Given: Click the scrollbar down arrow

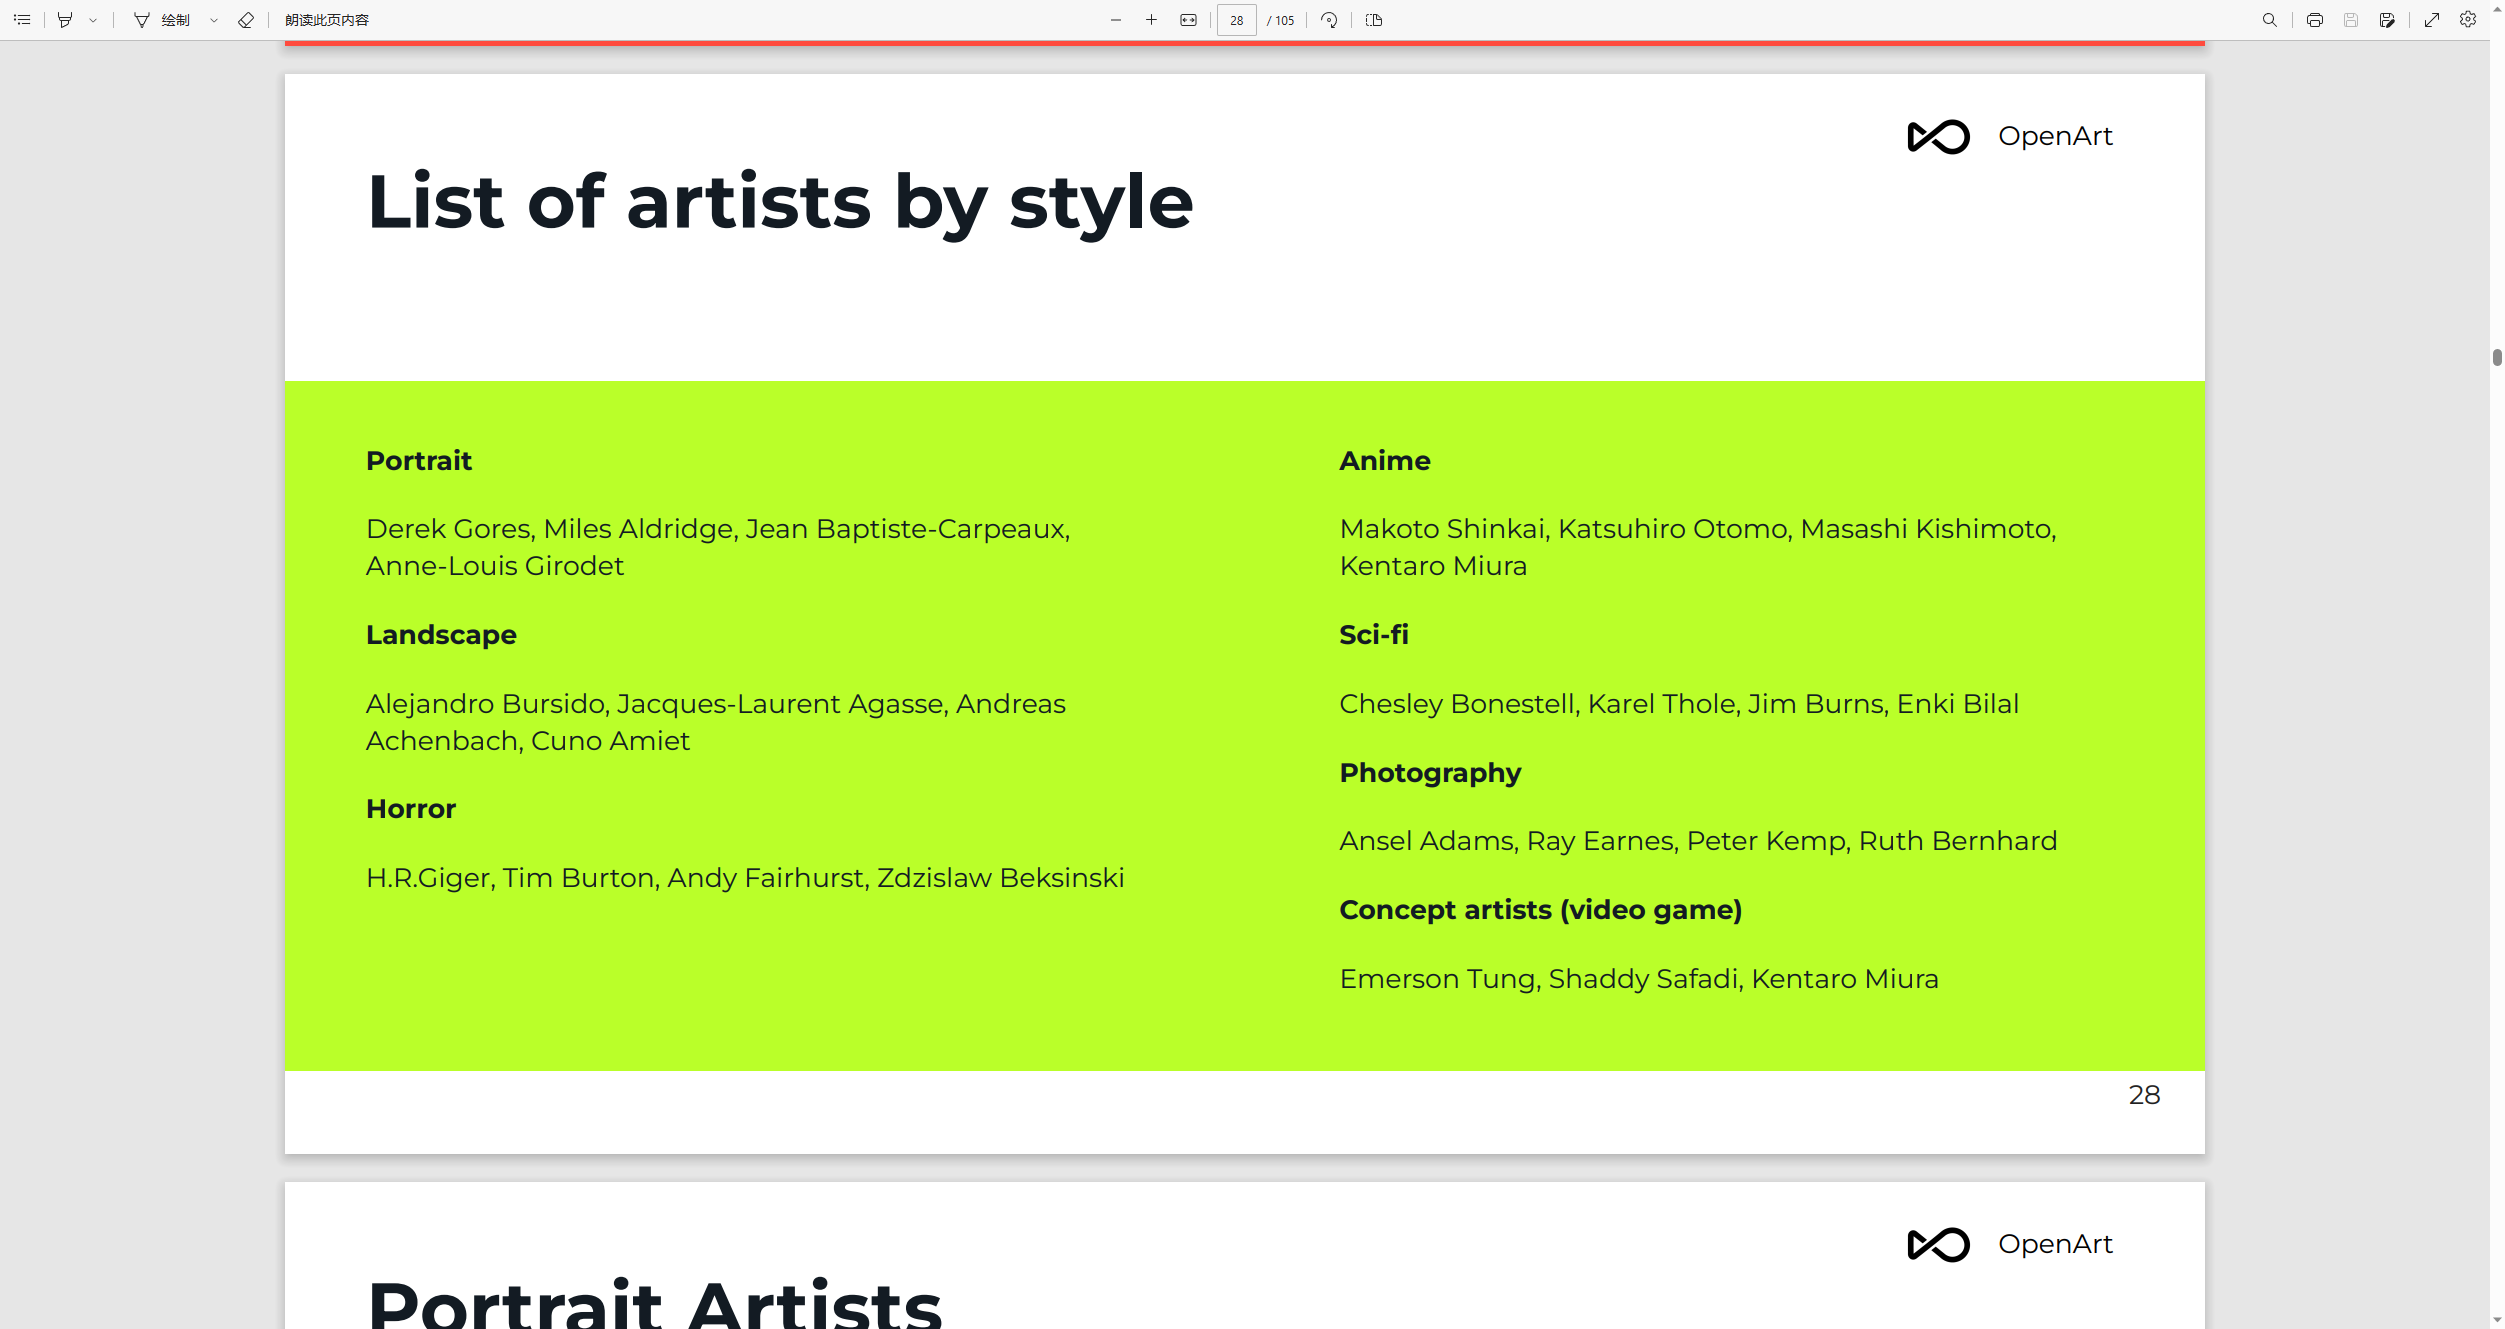Looking at the screenshot, I should pyautogui.click(x=2497, y=1320).
